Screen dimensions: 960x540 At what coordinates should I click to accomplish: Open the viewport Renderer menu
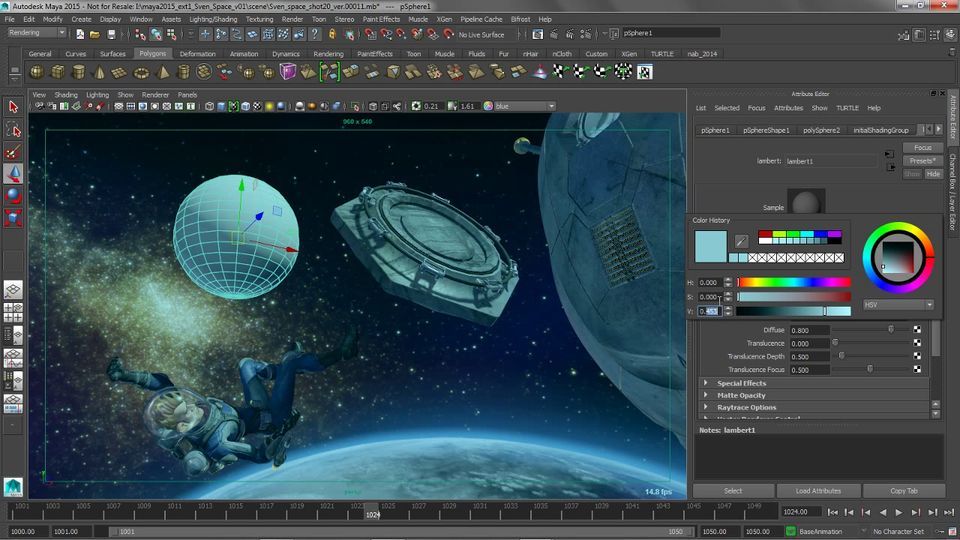click(156, 95)
